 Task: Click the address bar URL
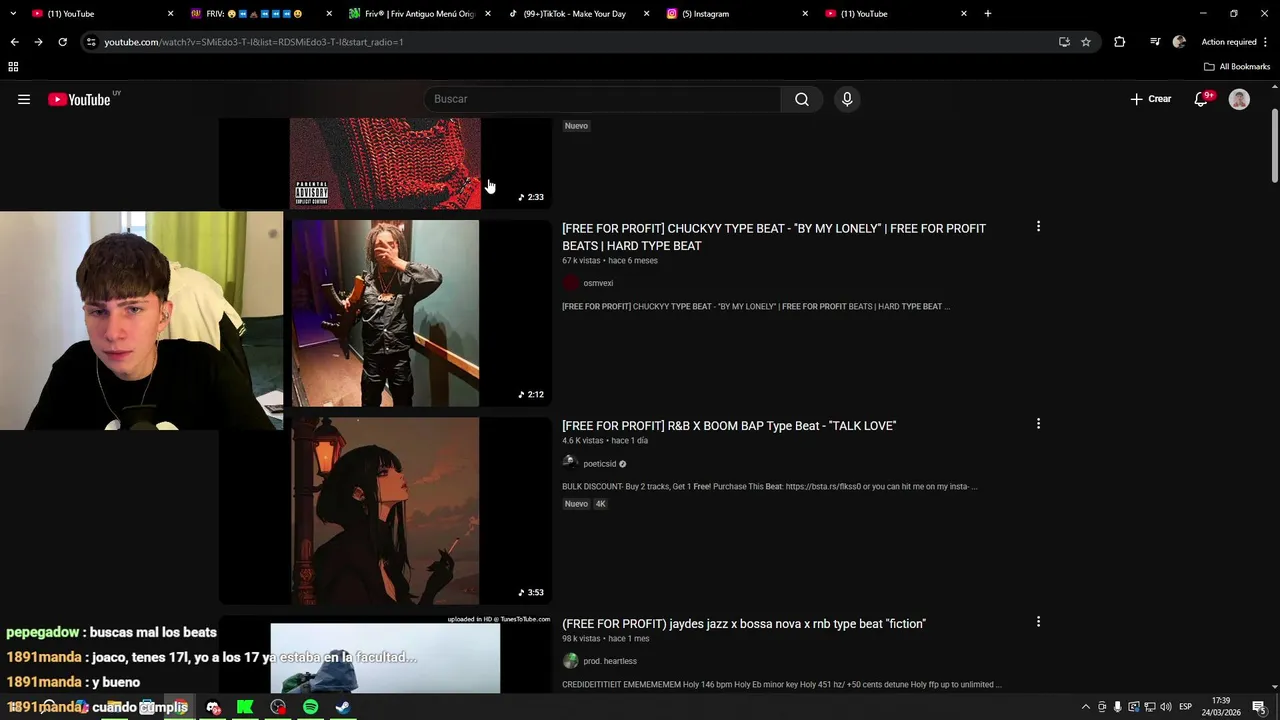pyautogui.click(x=254, y=42)
